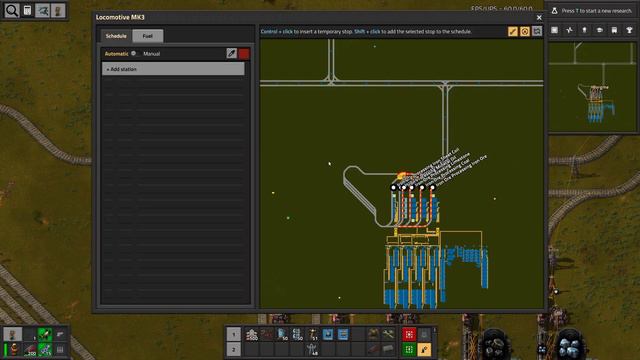Click the red deconstruction planner shortcut
Viewport: 640px width, 360px height.
[x=409, y=334]
